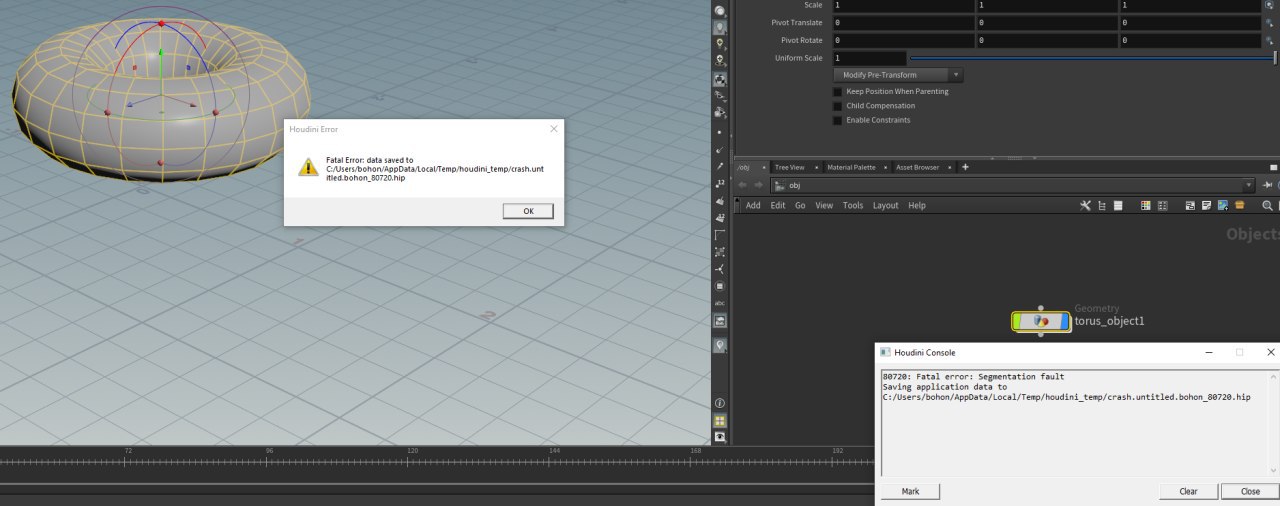Screen dimensions: 1280x506
Task: Click the first Scale value field
Action: [x=902, y=6]
